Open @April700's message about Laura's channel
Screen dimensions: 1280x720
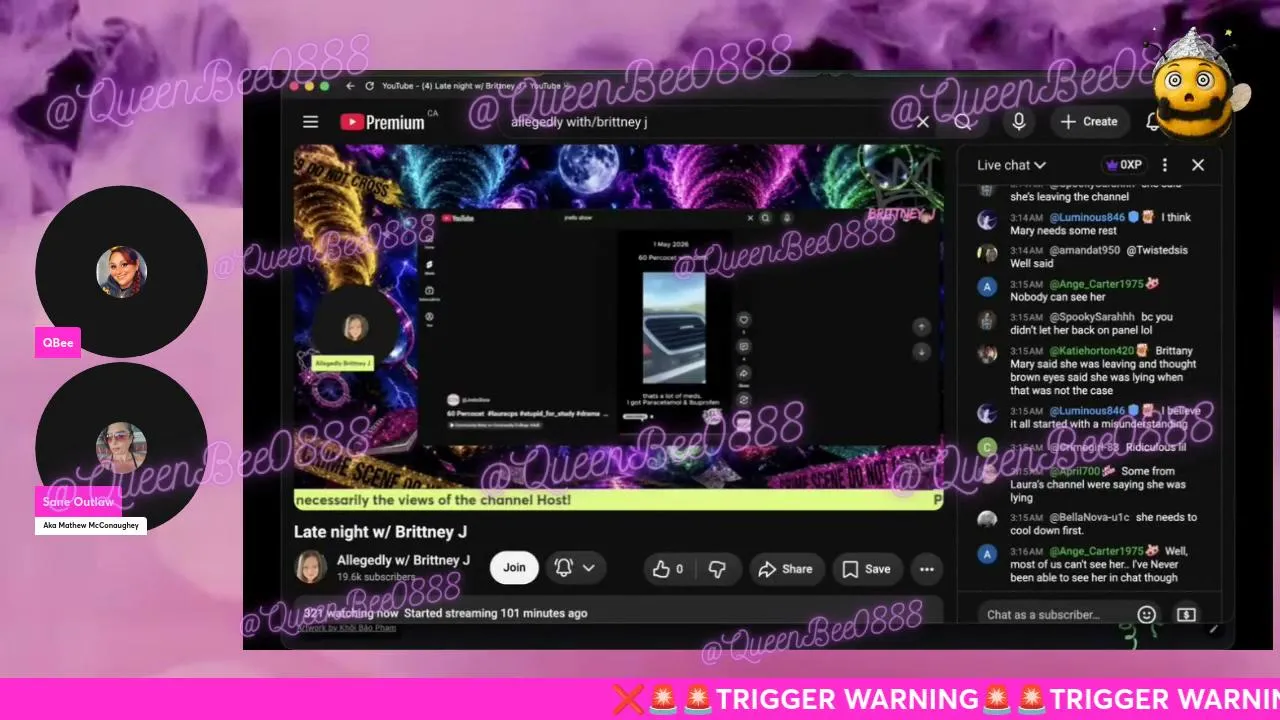tap(1090, 484)
